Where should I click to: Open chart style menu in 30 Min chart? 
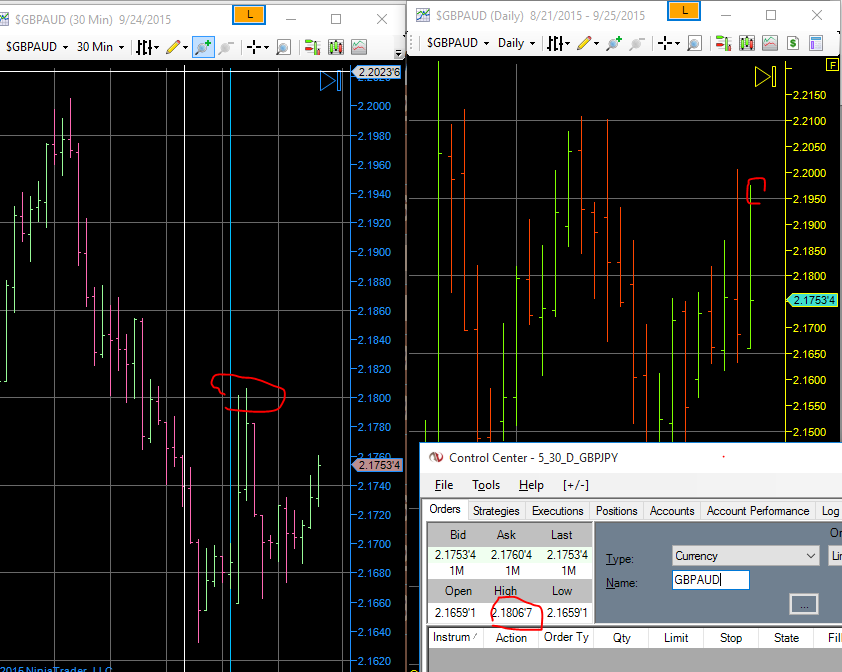(147, 47)
